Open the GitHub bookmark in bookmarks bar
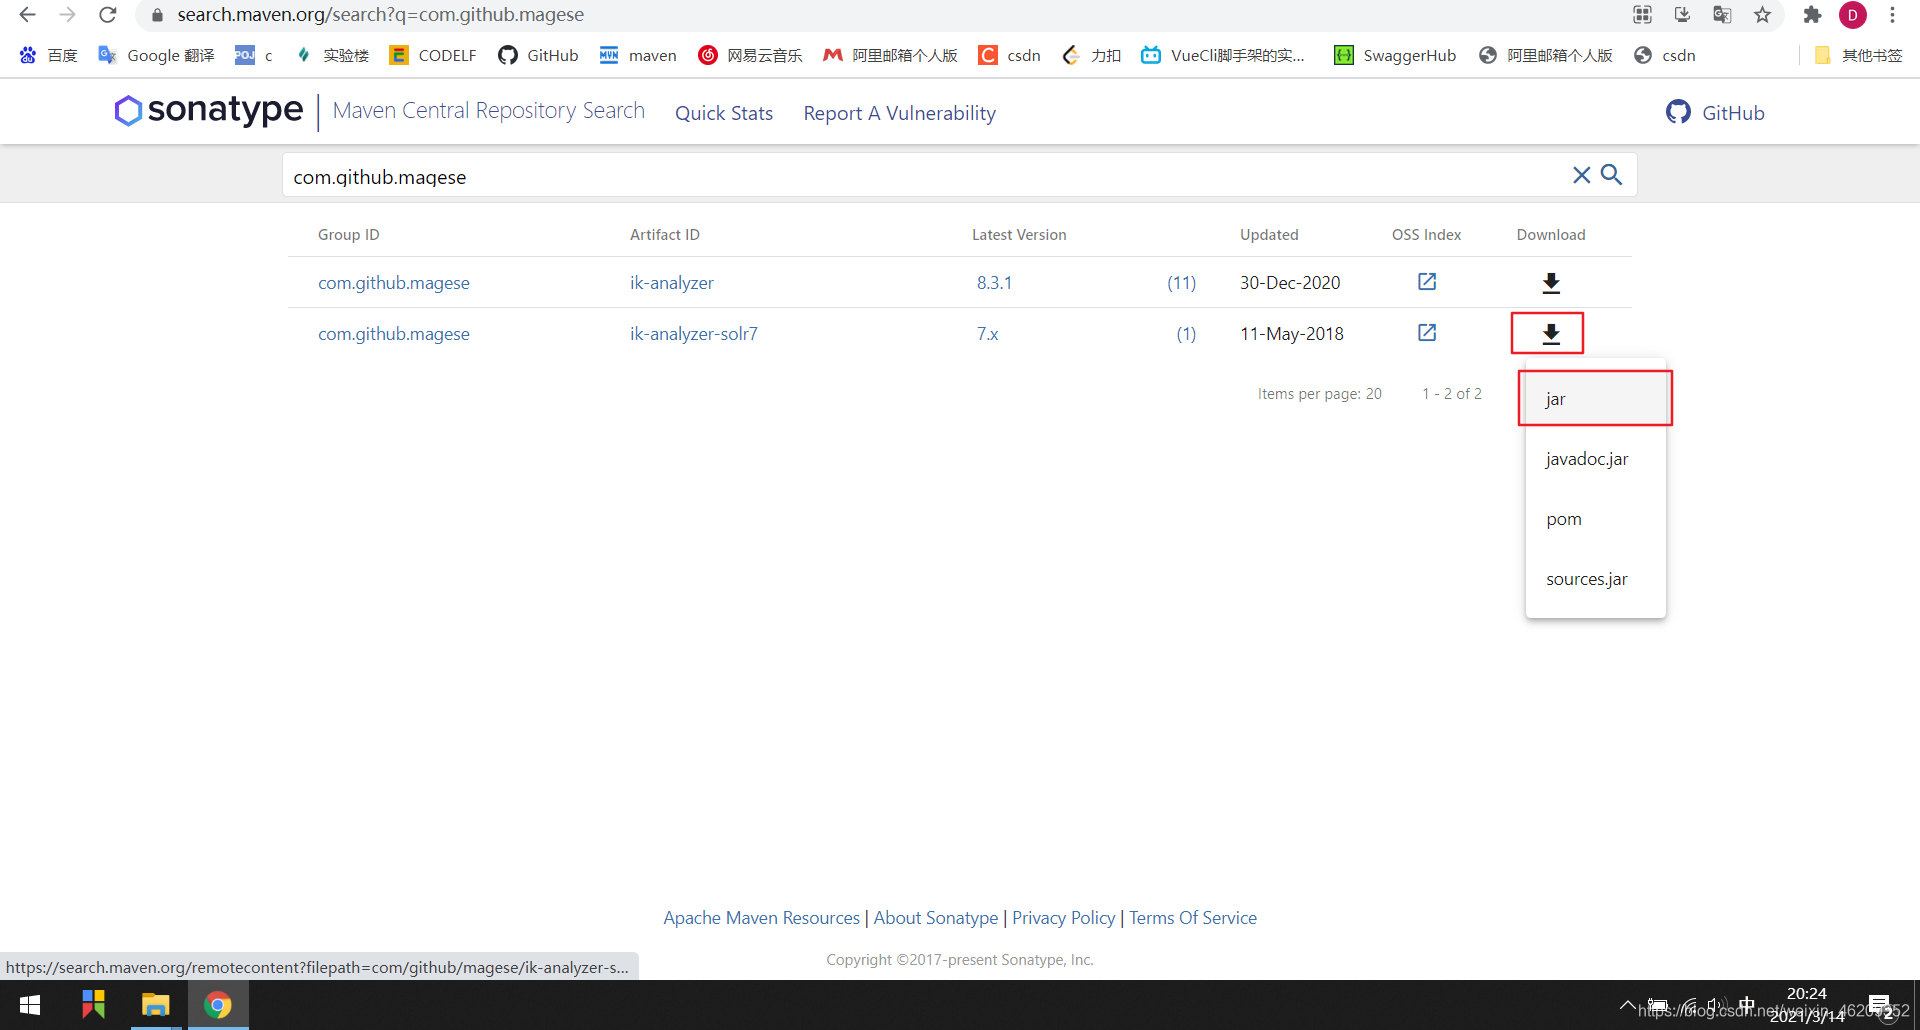The height and width of the screenshot is (1030, 1920). click(x=538, y=55)
